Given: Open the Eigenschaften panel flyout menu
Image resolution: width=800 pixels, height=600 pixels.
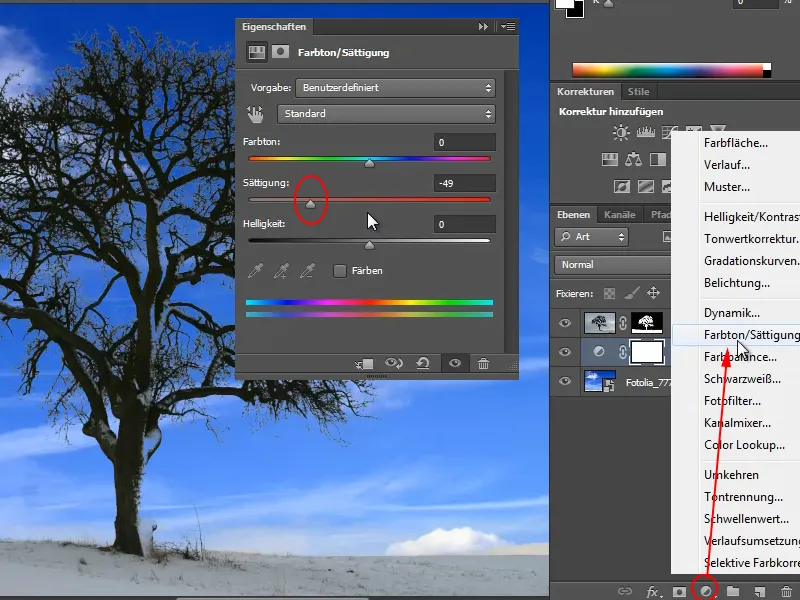Looking at the screenshot, I should point(508,27).
